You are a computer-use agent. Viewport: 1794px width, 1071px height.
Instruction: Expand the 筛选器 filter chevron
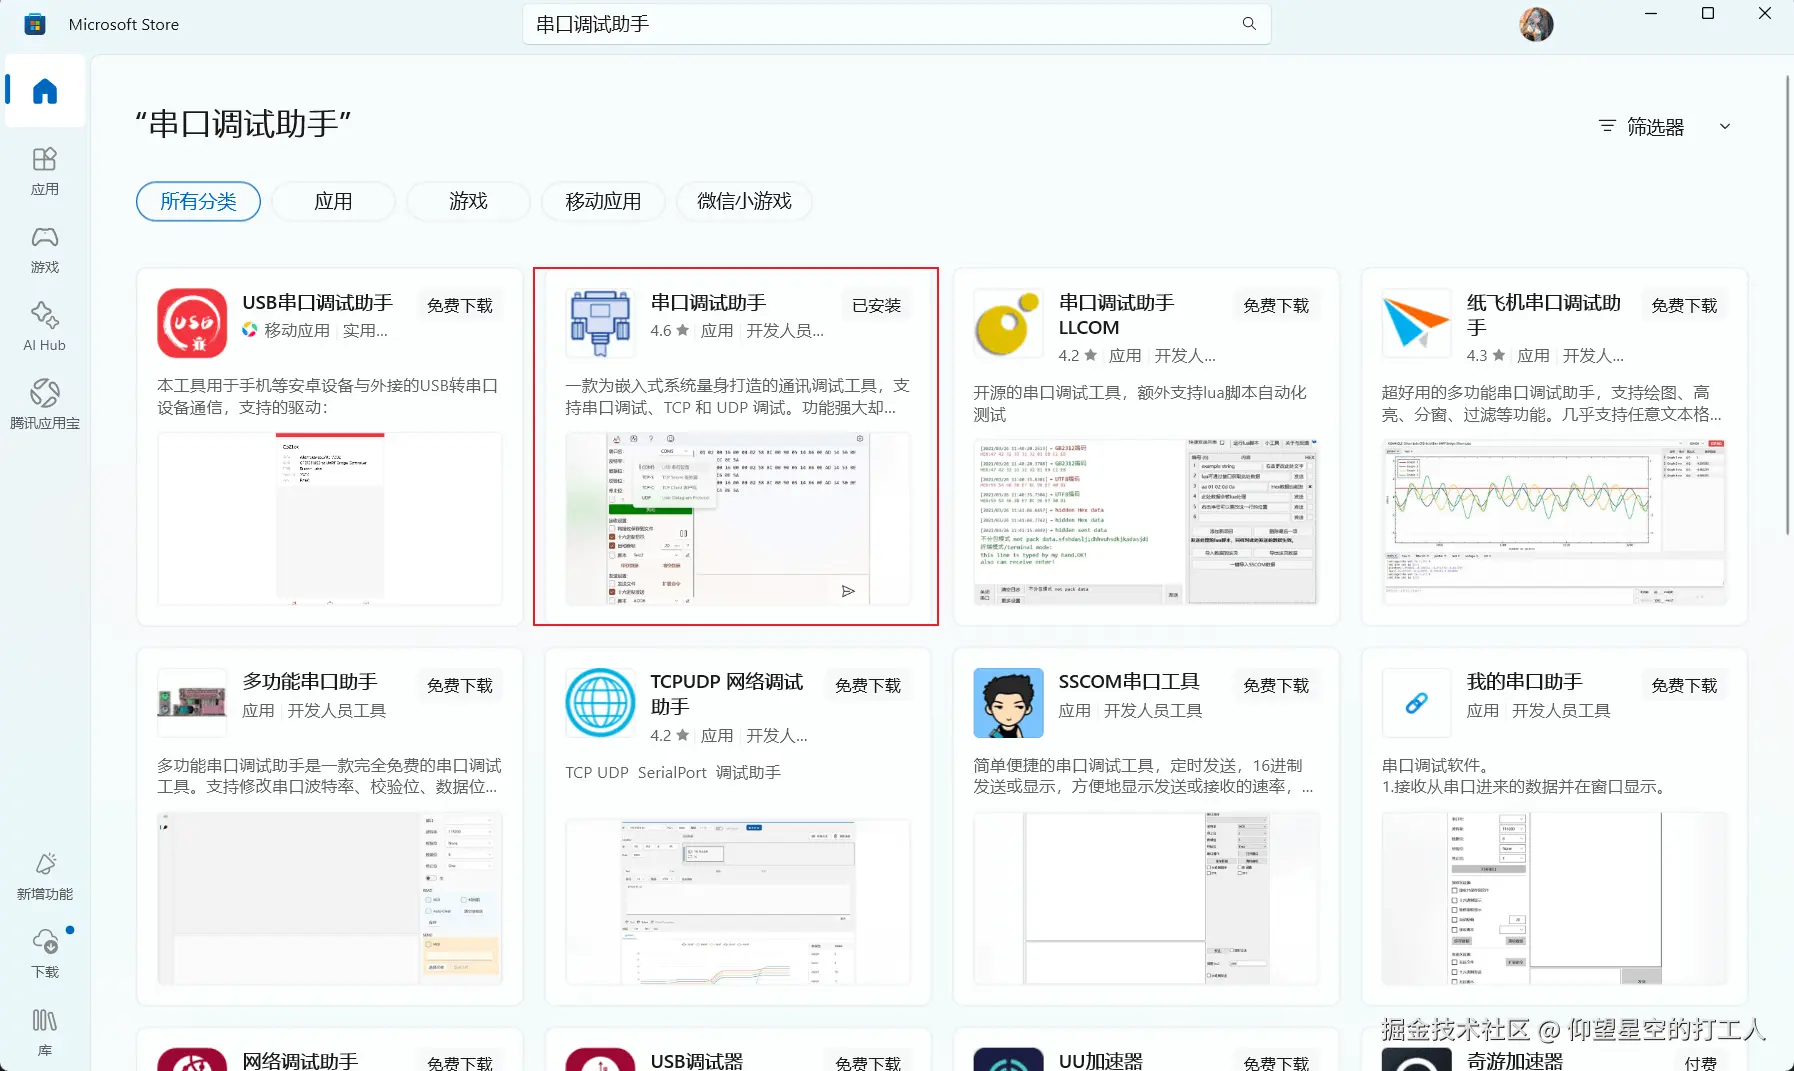coord(1725,127)
